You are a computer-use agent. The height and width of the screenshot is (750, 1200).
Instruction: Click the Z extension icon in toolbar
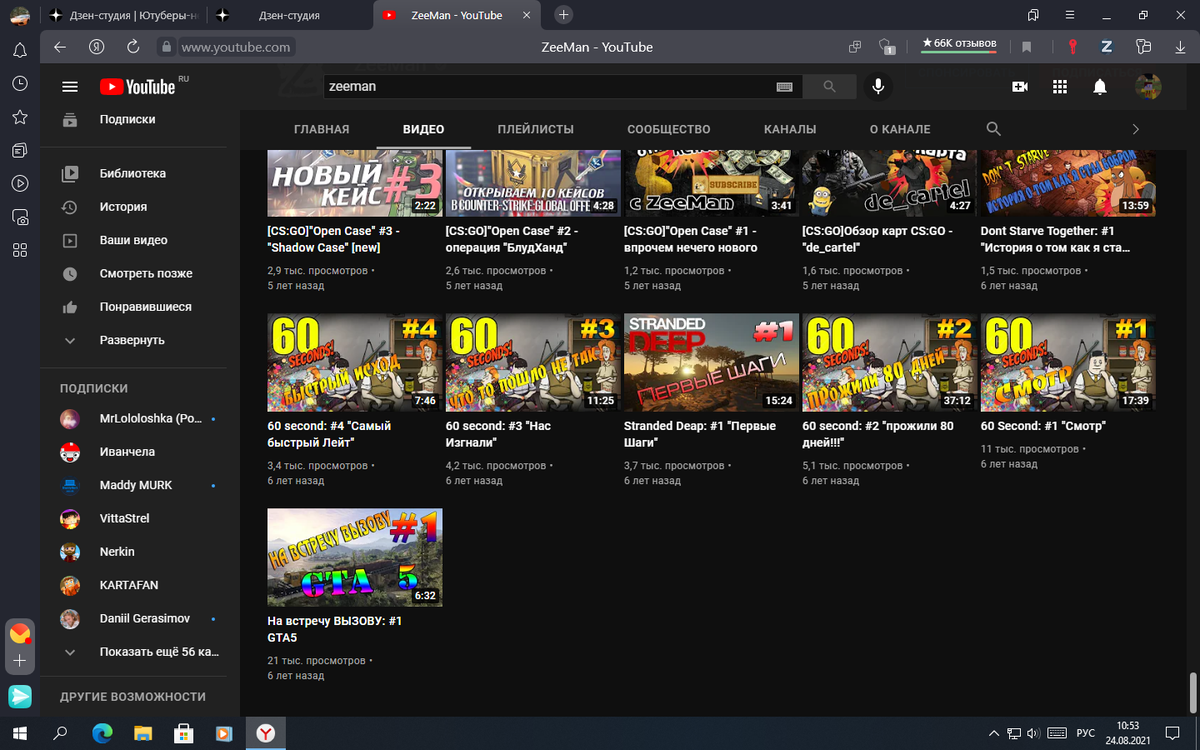click(x=1107, y=47)
